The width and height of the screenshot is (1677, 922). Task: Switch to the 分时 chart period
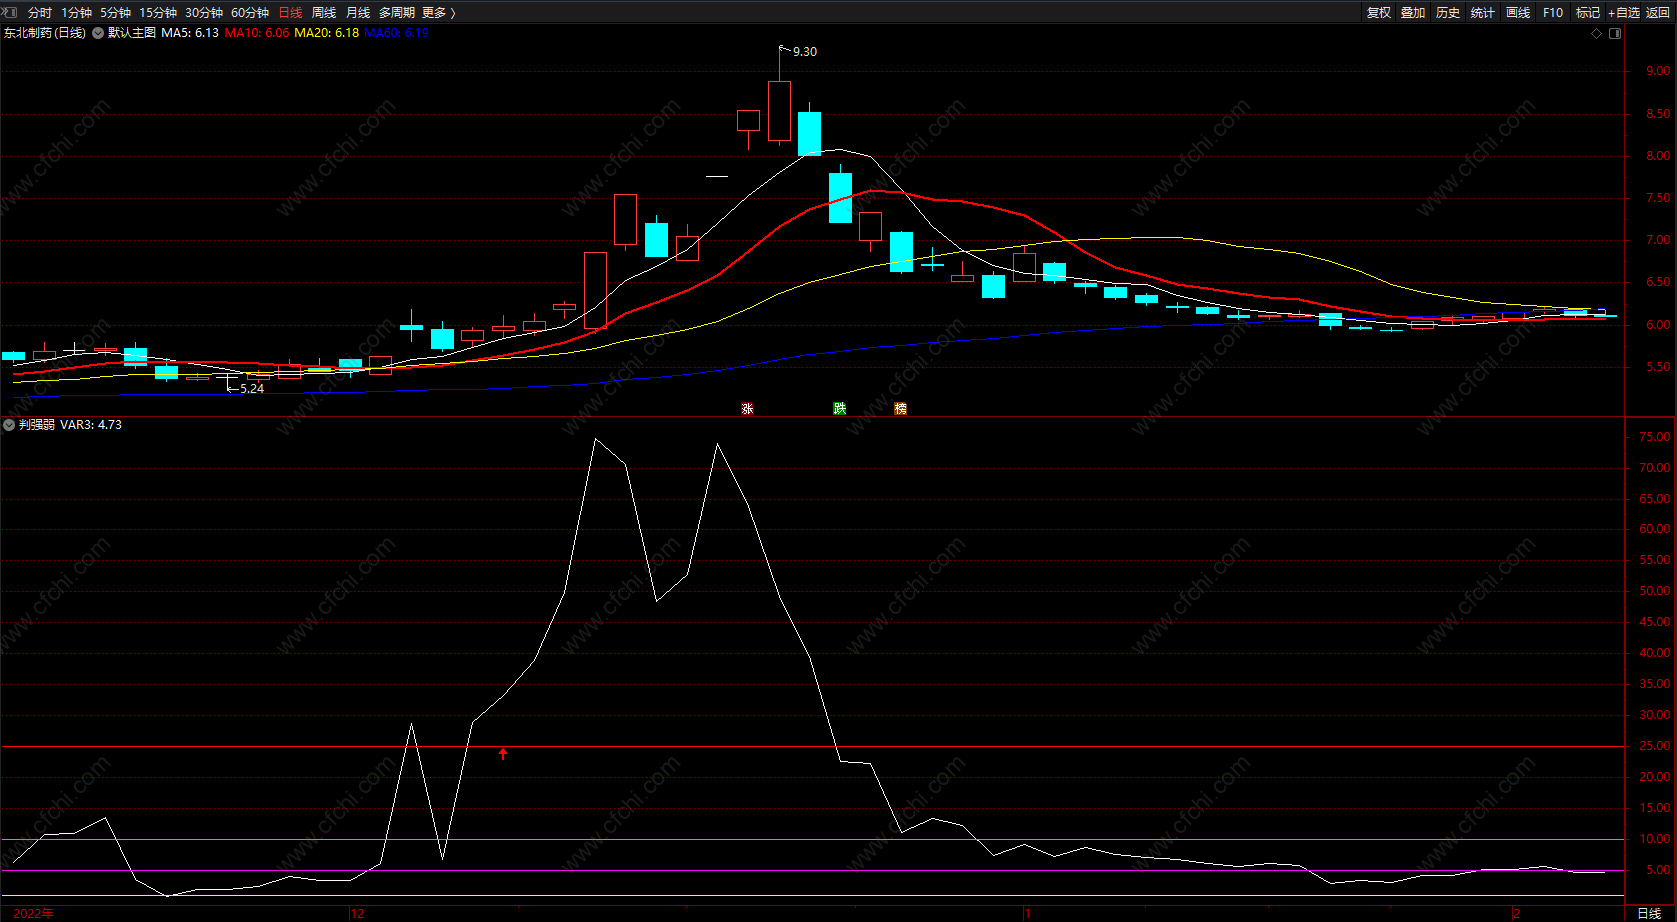point(40,13)
